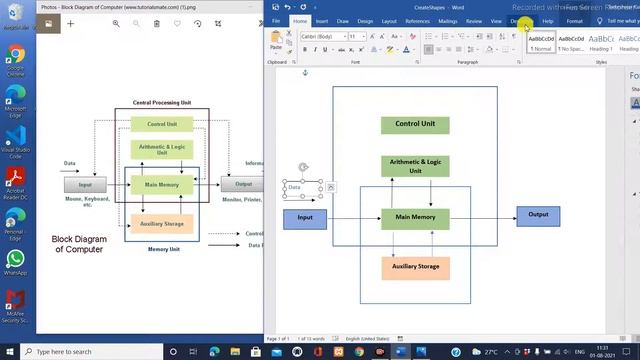Open the Change Case (Aa) dropdown
Viewport: 640px width, 360px height.
[396, 36]
